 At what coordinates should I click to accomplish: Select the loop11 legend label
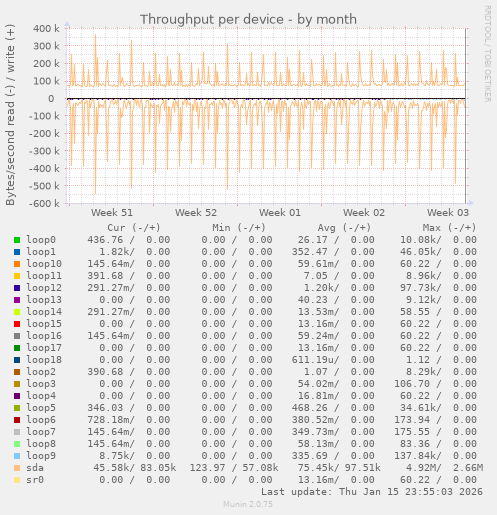[44, 276]
